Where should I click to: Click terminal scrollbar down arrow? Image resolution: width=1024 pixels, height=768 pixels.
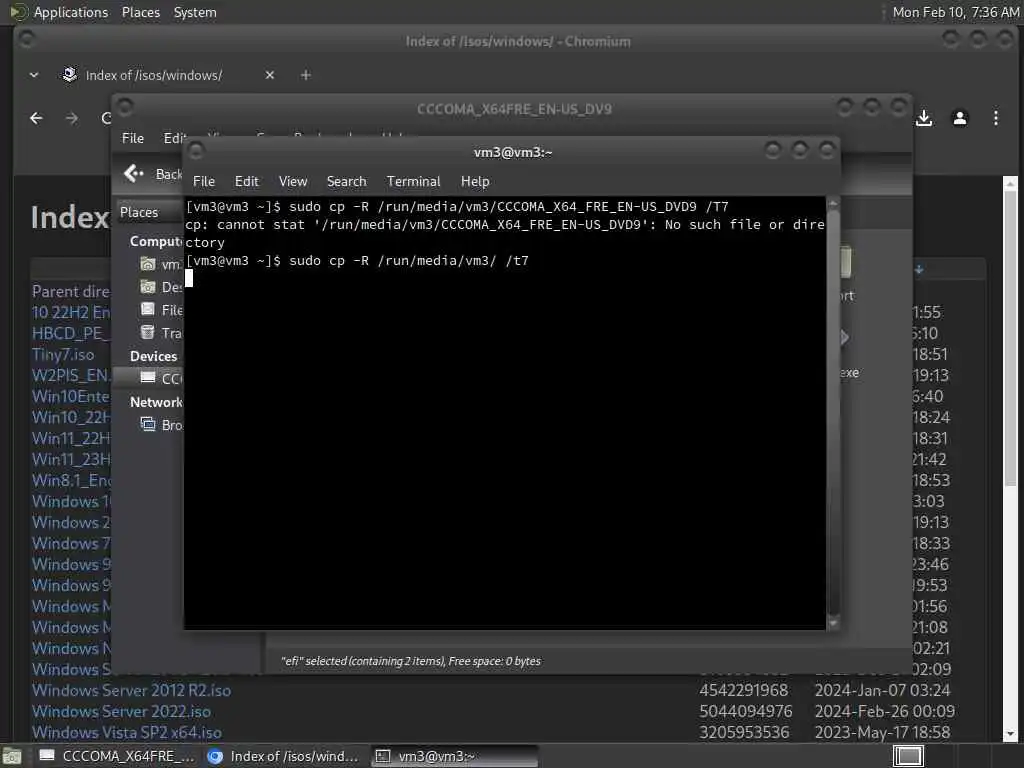833,624
